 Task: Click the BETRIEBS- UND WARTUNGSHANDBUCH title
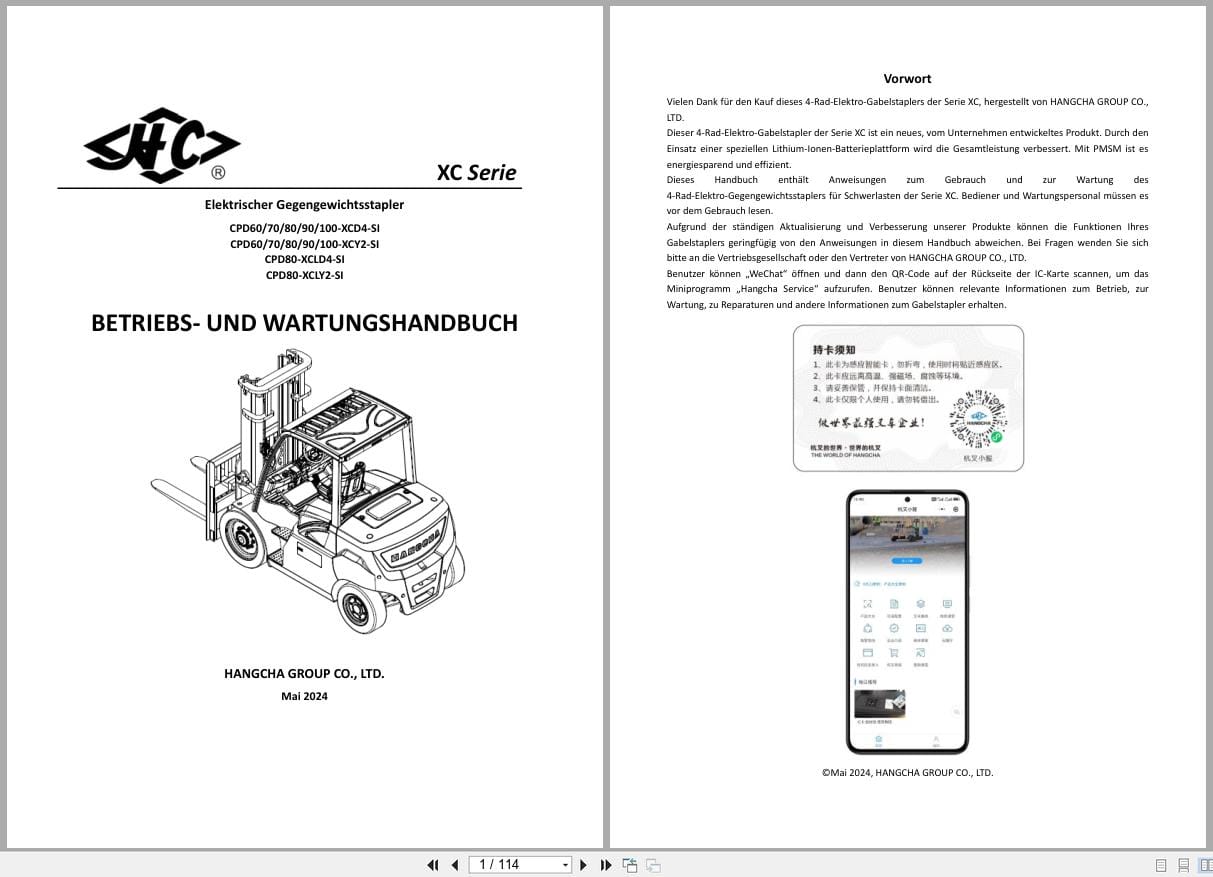click(304, 322)
